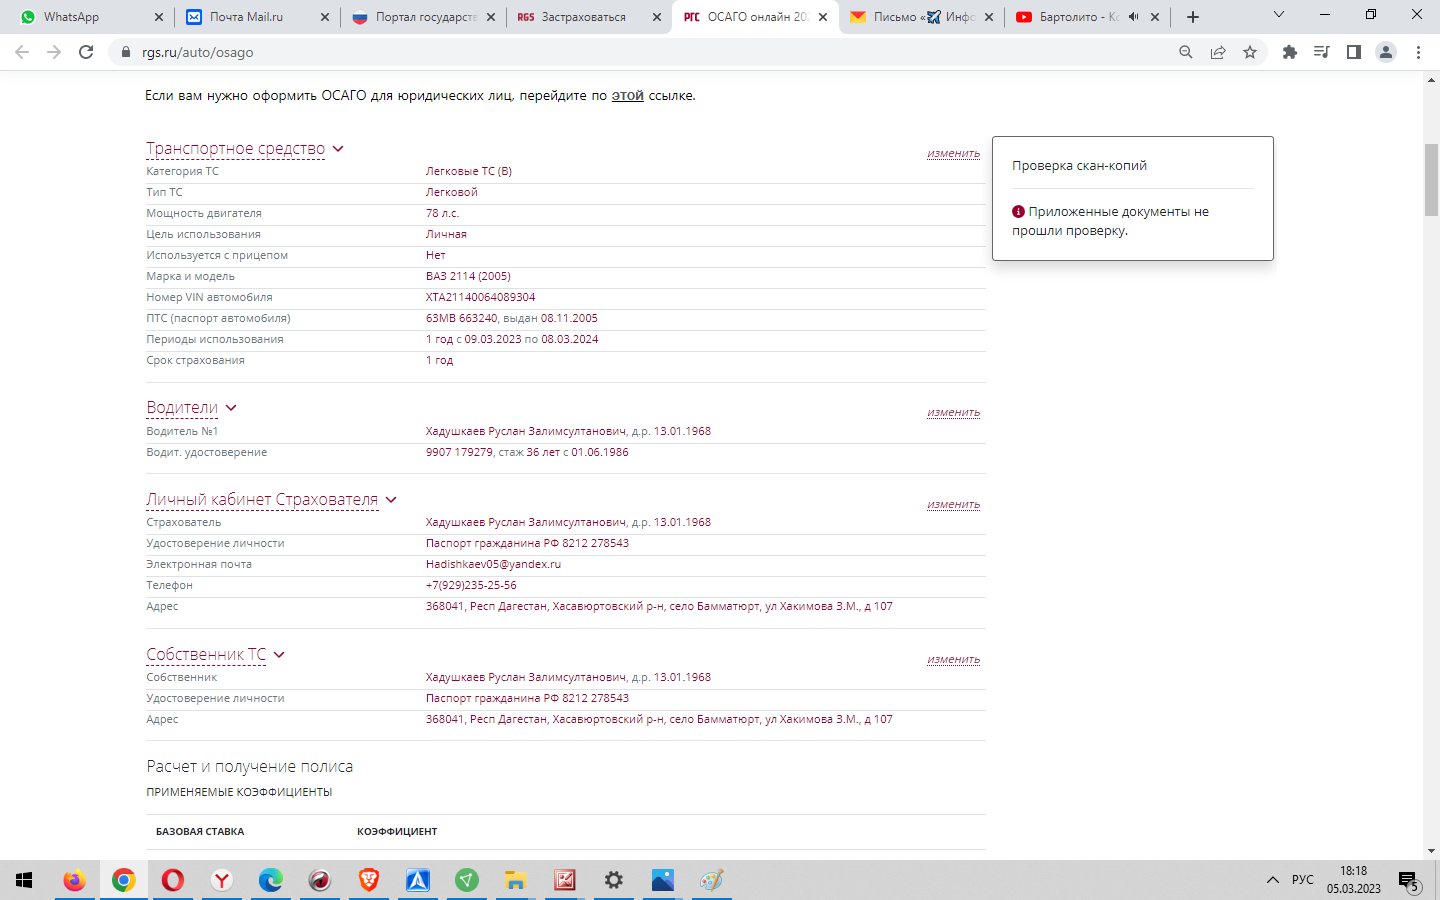Click the VIN value XTA21140064089304
The width and height of the screenshot is (1440, 900).
pos(480,297)
